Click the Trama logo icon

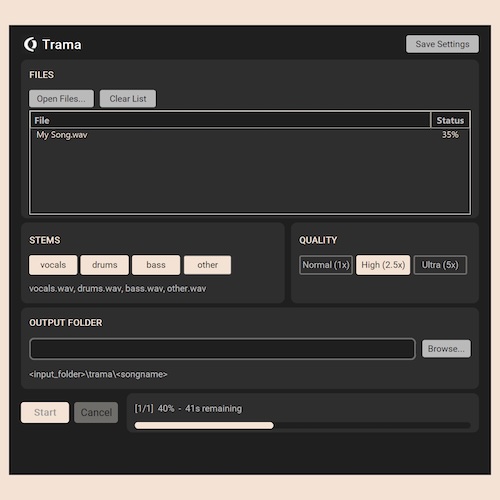coord(31,44)
